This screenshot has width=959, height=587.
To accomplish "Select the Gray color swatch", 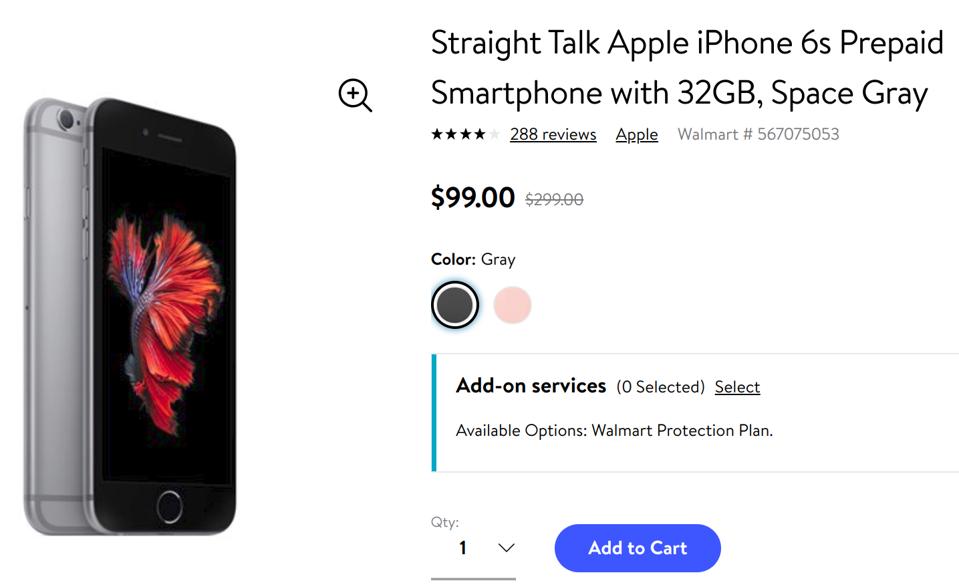I will [x=455, y=305].
